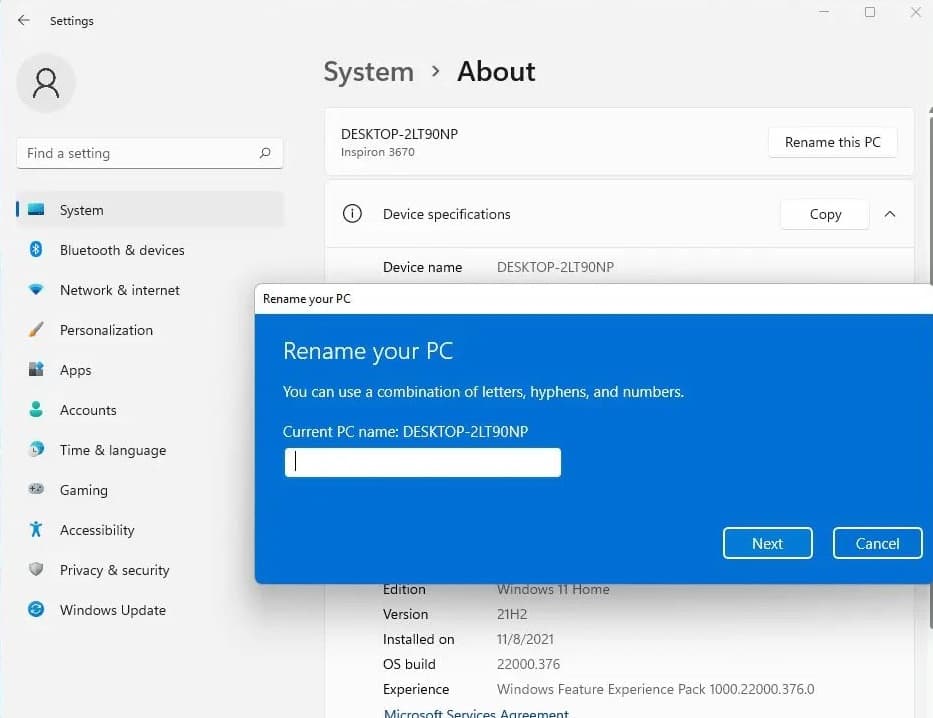Click the Personalization paintbrush icon

click(36, 330)
